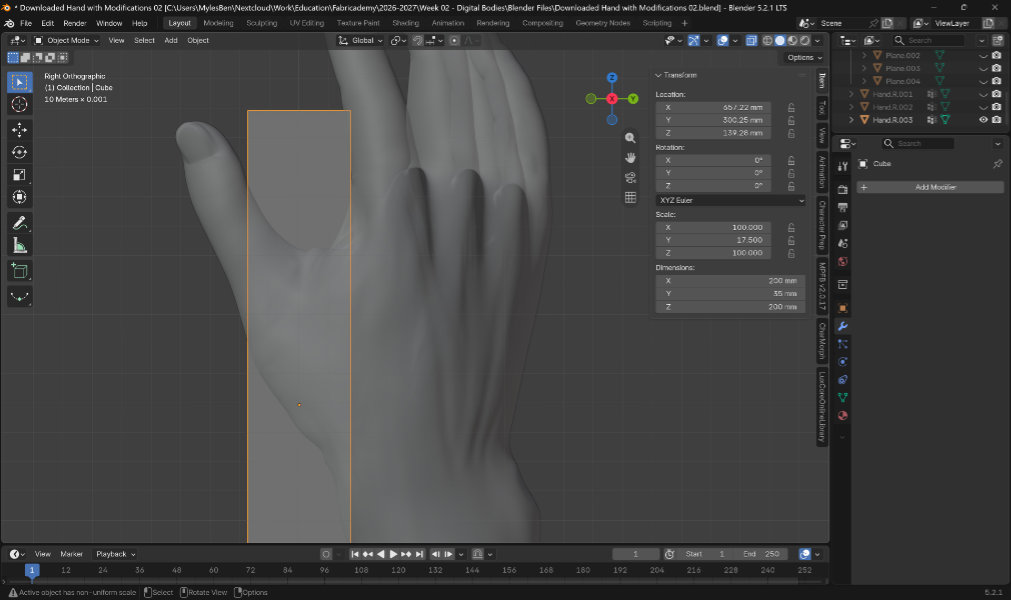Toggle render camera for Plane.002
The height and width of the screenshot is (600, 1011).
(x=996, y=55)
